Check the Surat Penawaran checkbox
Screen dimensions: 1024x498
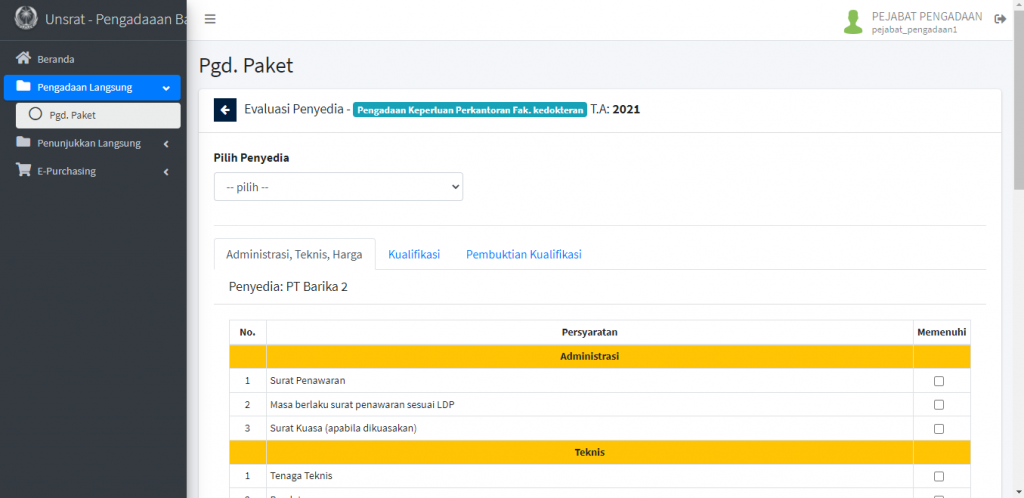(938, 381)
